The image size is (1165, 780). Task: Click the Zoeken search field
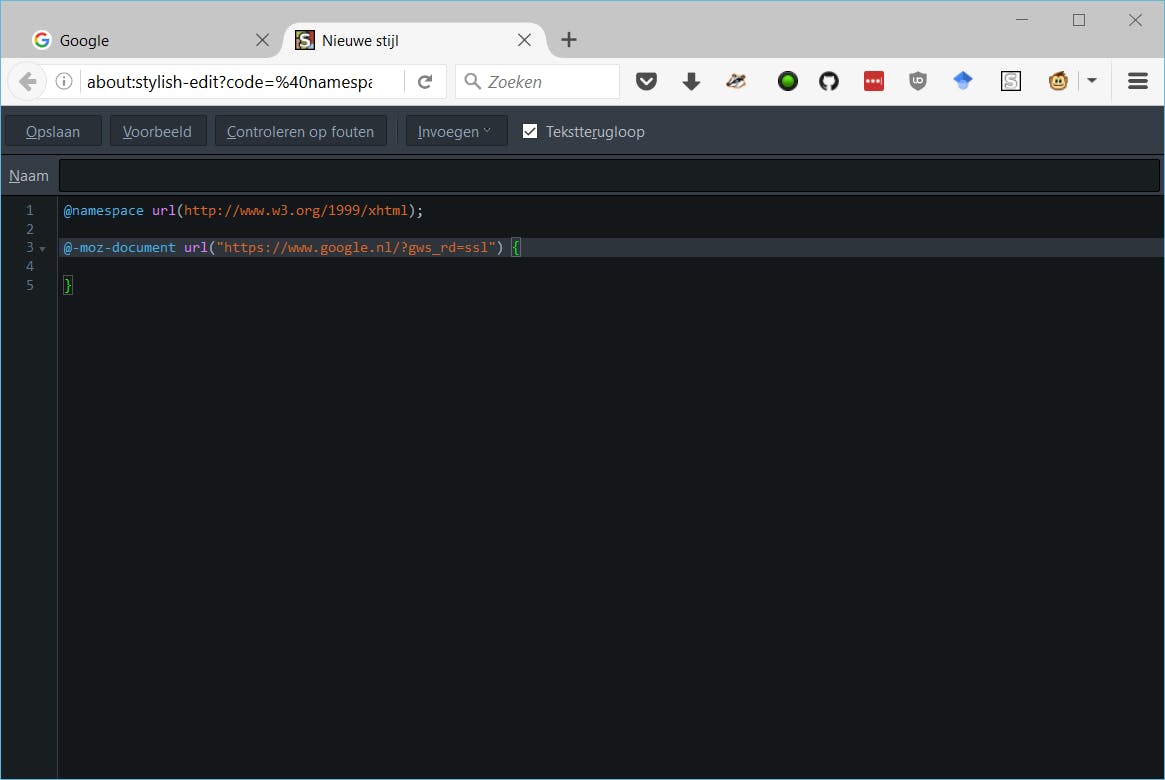click(537, 82)
